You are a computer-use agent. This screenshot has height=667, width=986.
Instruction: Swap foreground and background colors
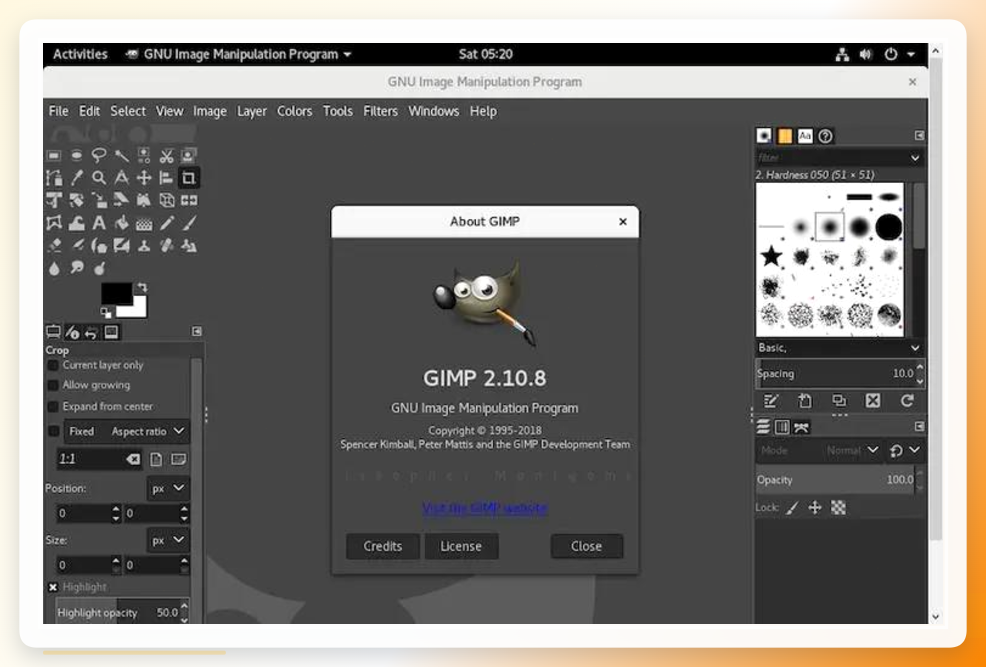[x=143, y=287]
